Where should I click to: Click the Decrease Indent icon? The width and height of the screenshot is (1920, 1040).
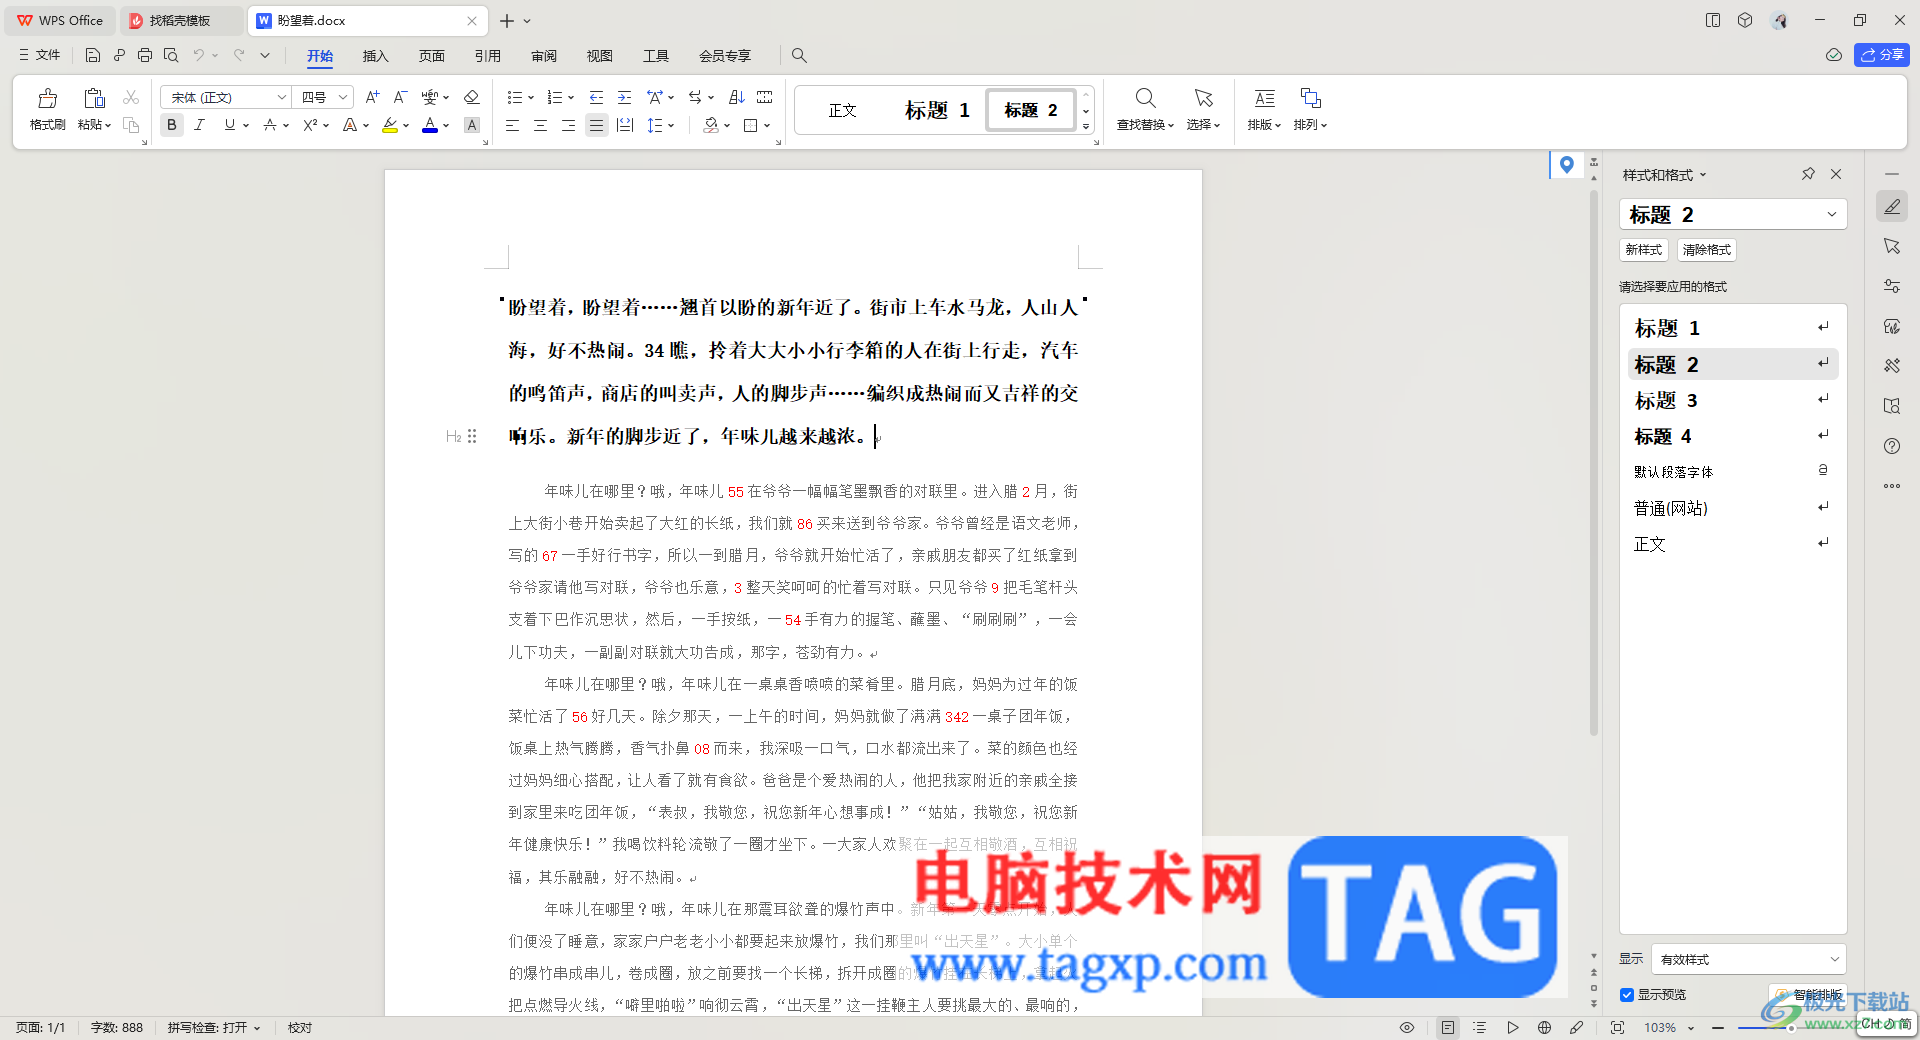click(596, 97)
